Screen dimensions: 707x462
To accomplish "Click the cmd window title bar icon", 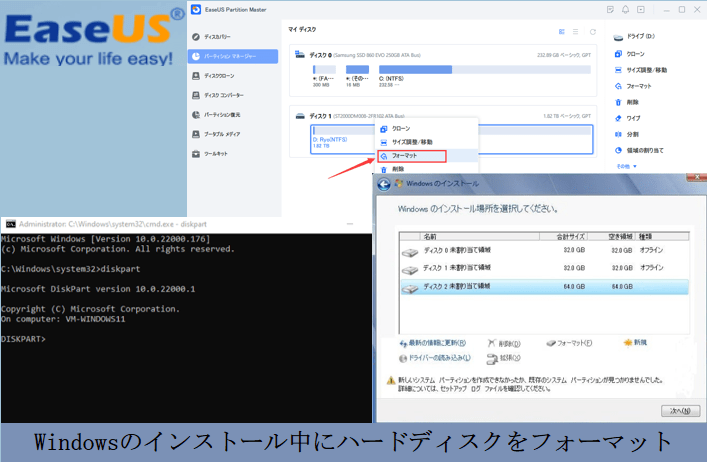I will [10, 224].
